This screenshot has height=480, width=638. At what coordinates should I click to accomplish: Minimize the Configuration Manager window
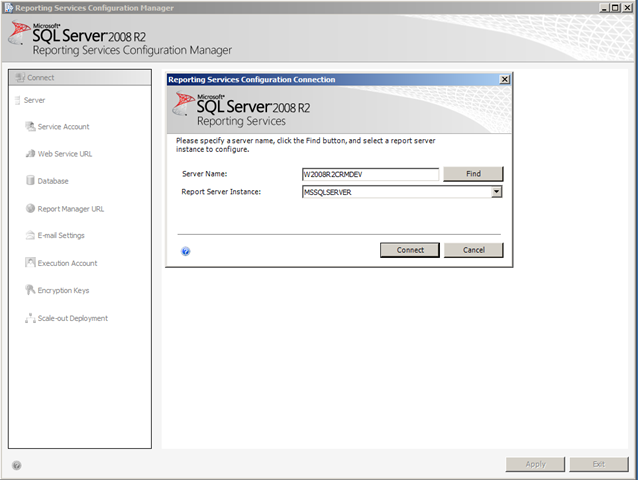pyautogui.click(x=605, y=8)
